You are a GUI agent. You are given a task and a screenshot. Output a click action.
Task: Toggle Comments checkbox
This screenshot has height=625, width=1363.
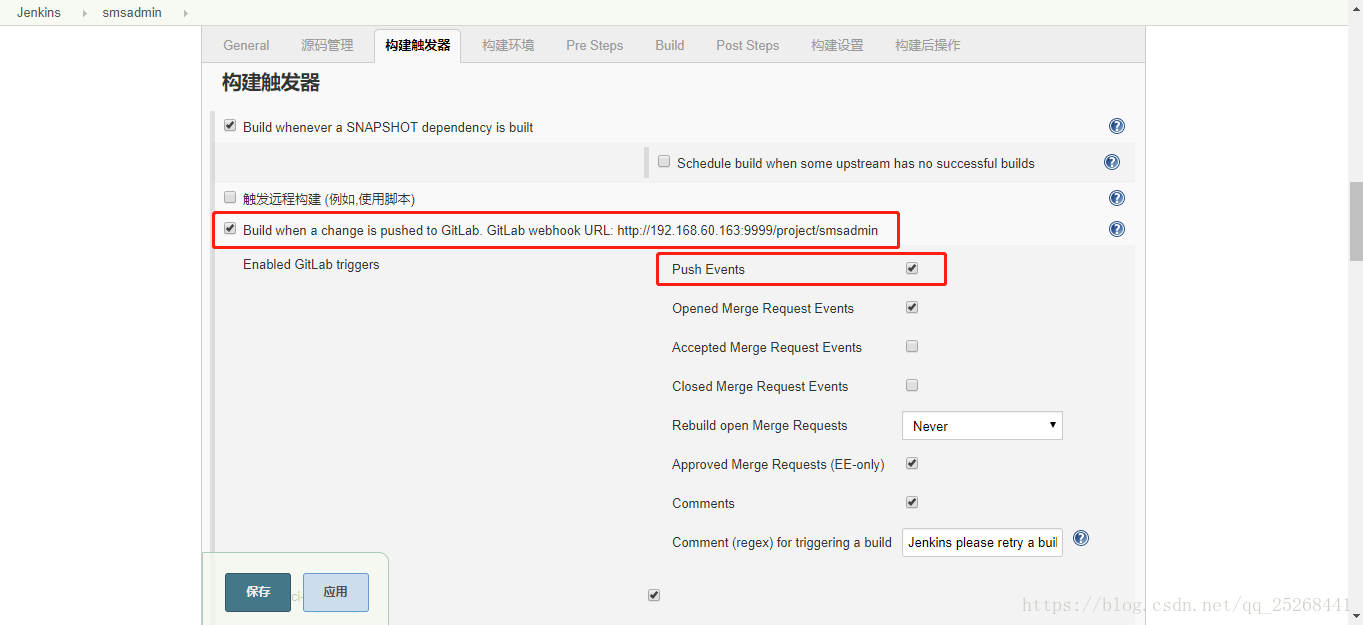click(912, 502)
